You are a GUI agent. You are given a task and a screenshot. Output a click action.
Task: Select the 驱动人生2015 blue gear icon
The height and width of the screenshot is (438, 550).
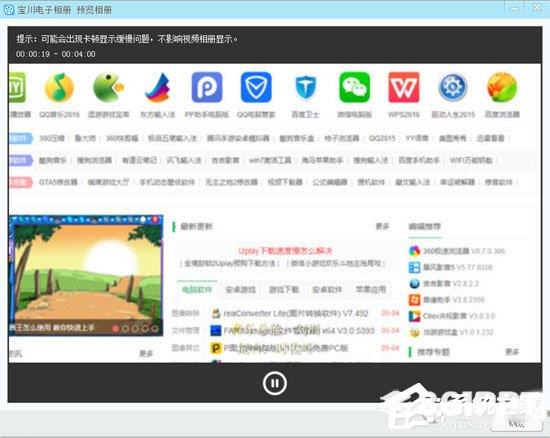click(x=453, y=87)
